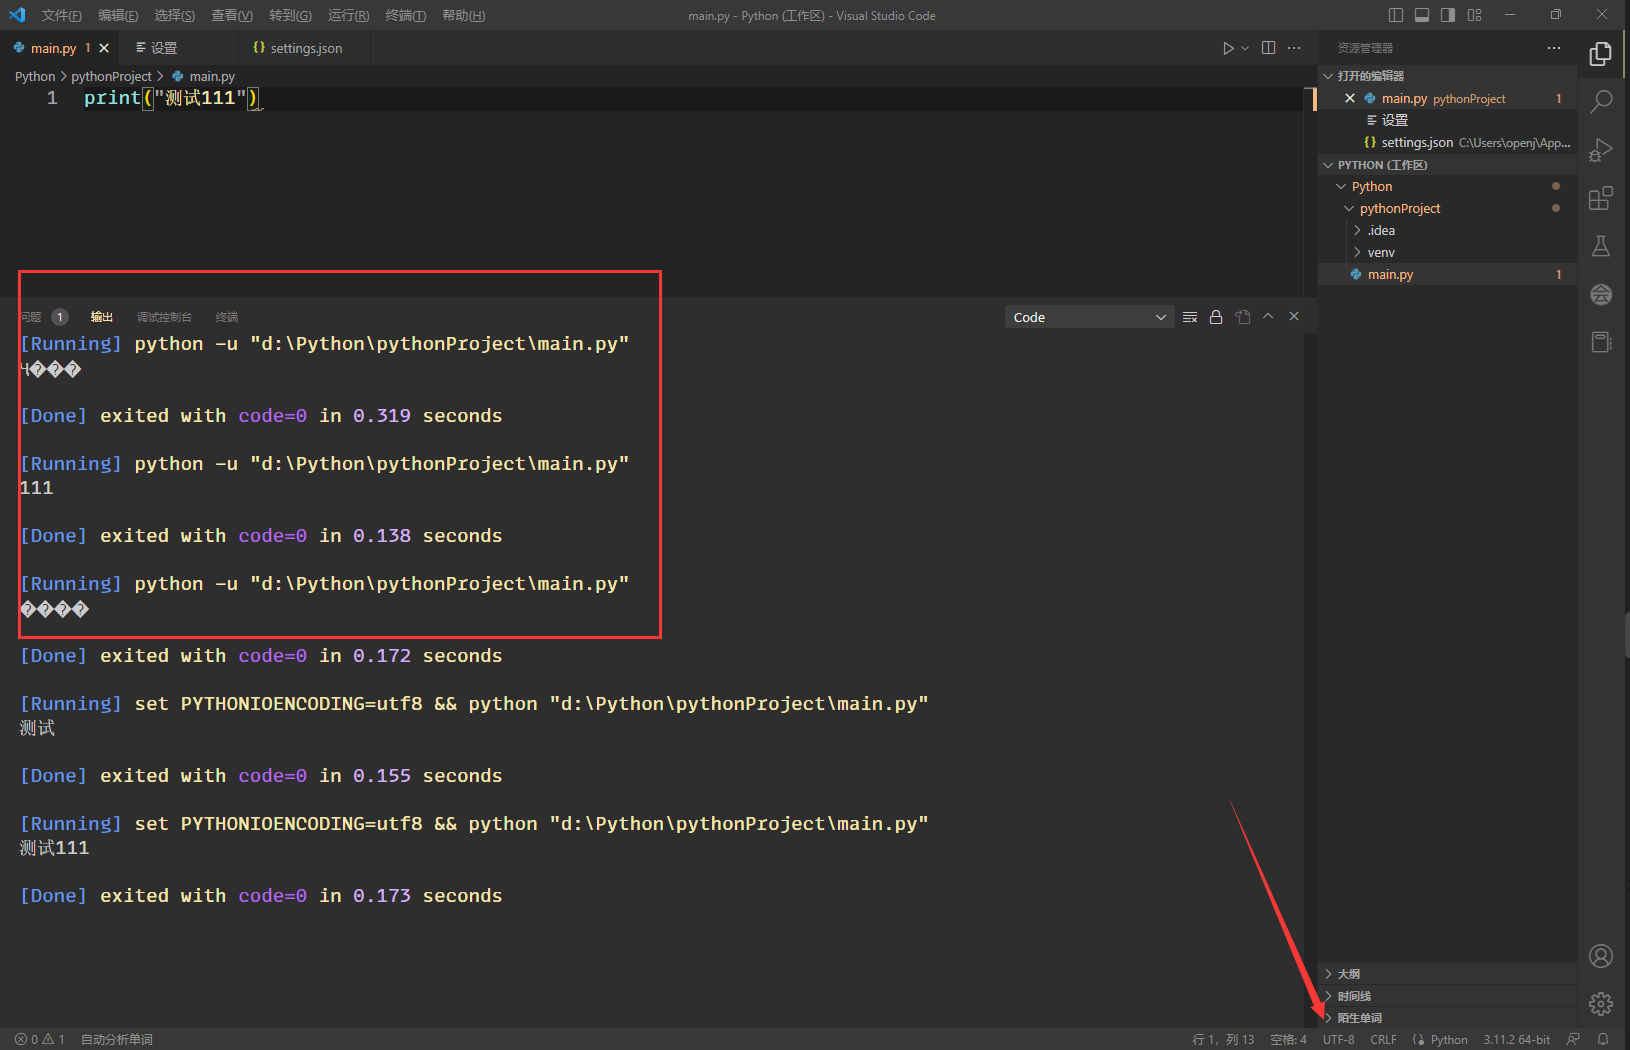Open the Code output channel dropdown
This screenshot has width=1630, height=1050.
coord(1089,317)
